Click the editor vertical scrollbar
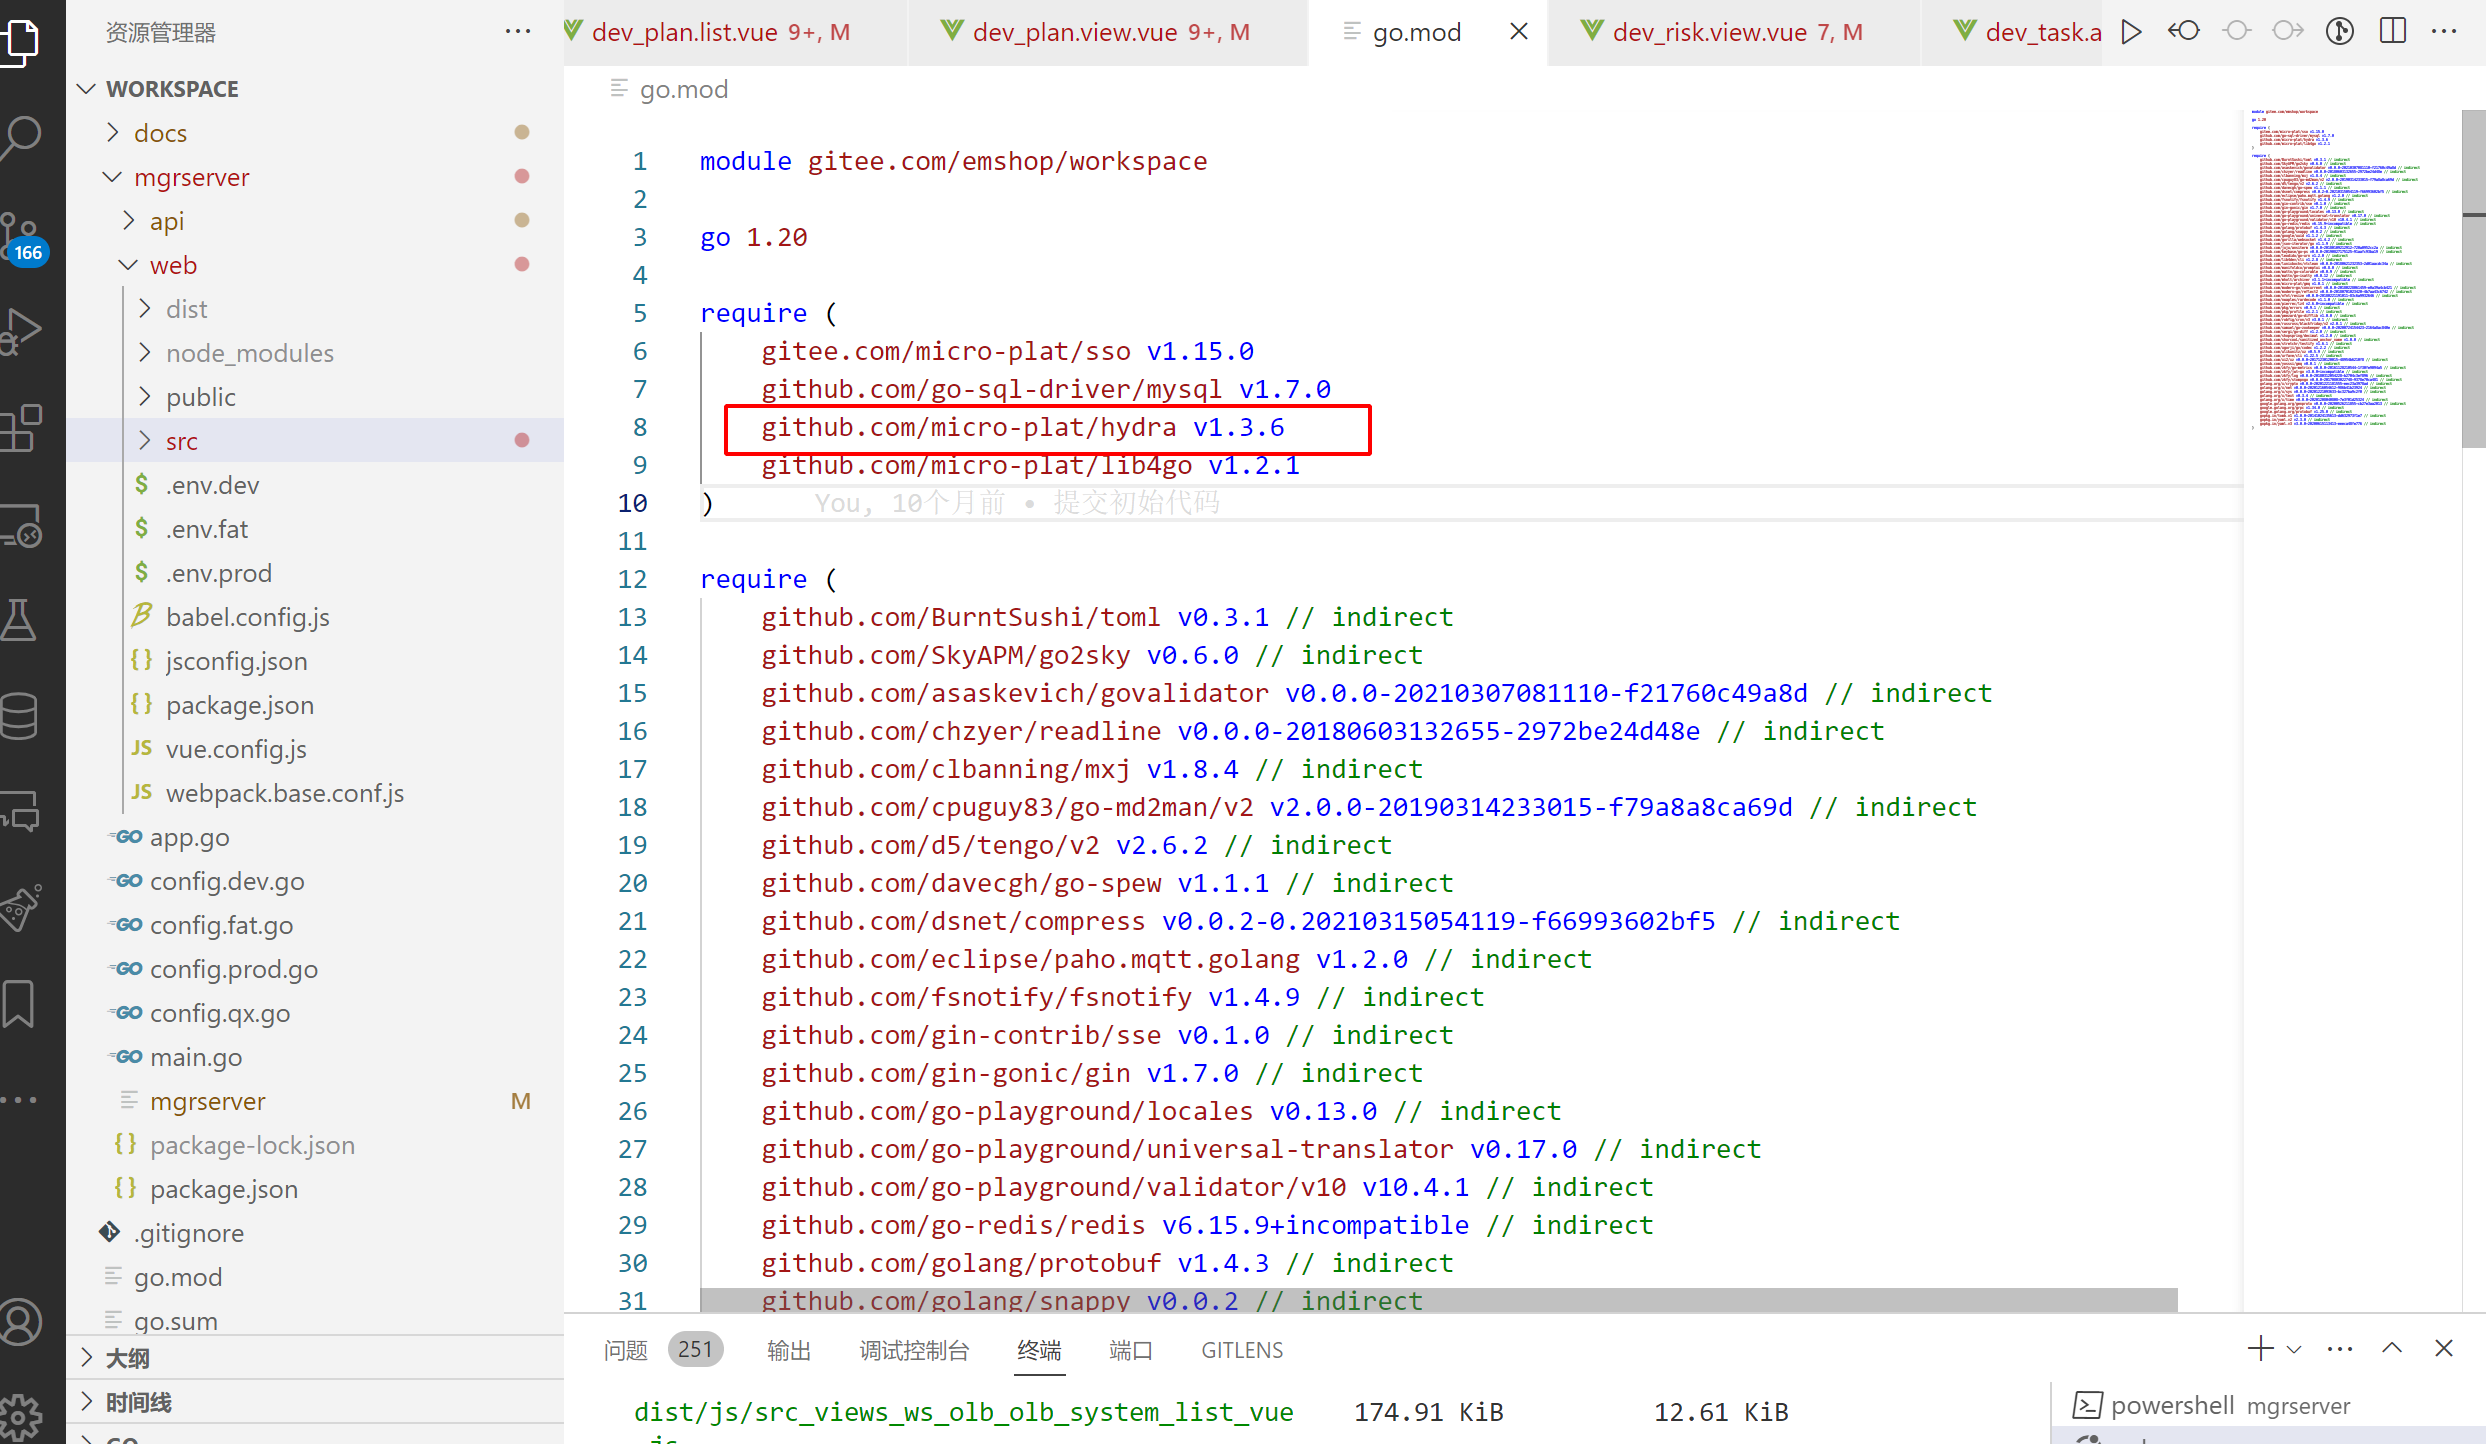Screen dimensions: 2486x1444 2474,278
